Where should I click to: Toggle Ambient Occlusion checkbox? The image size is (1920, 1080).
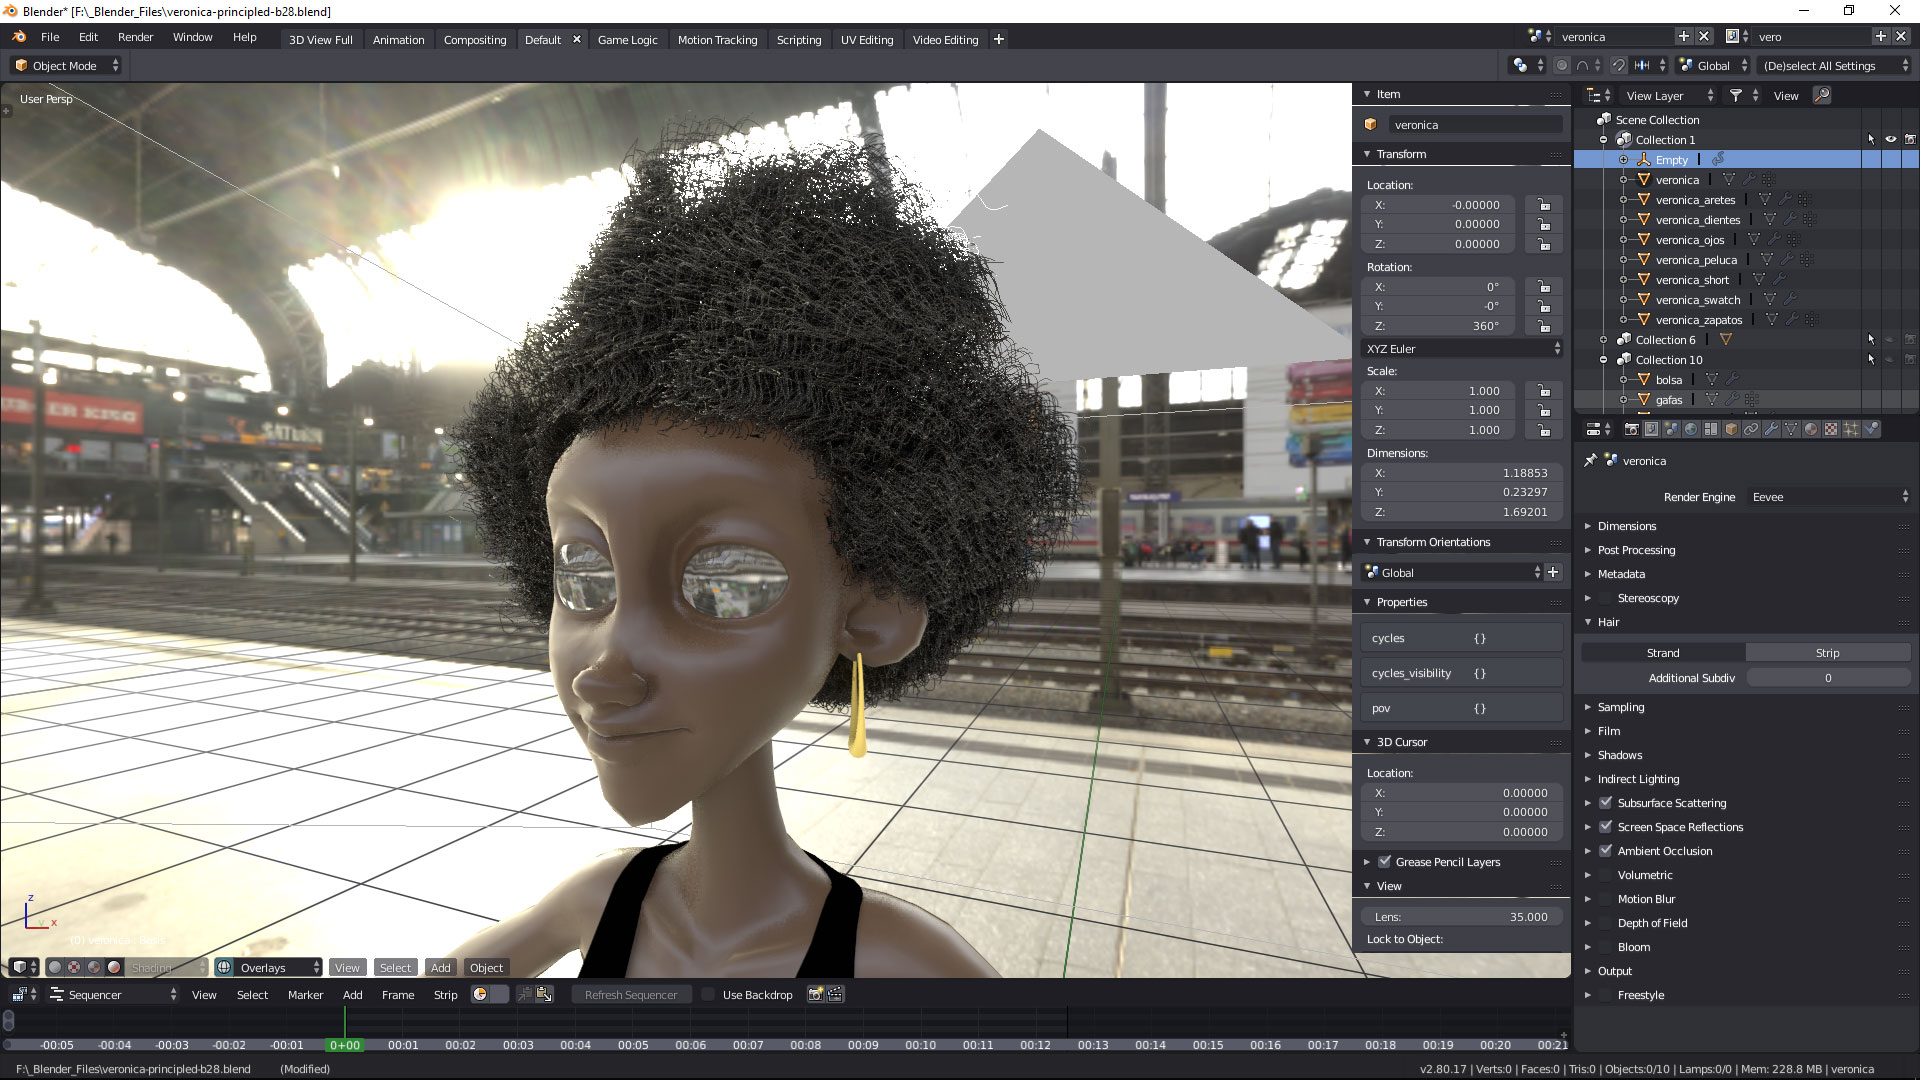(x=1607, y=851)
